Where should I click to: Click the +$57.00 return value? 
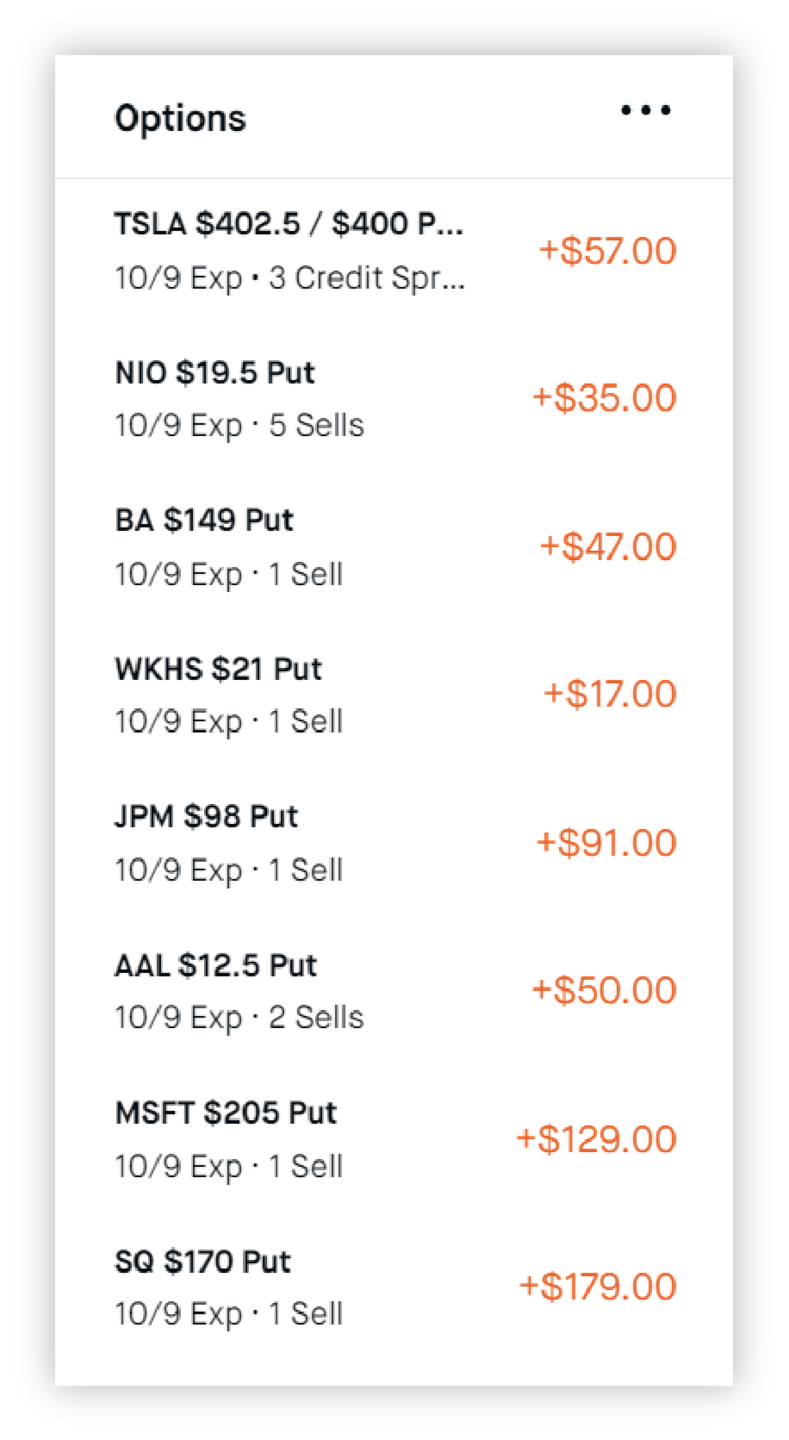click(x=608, y=251)
